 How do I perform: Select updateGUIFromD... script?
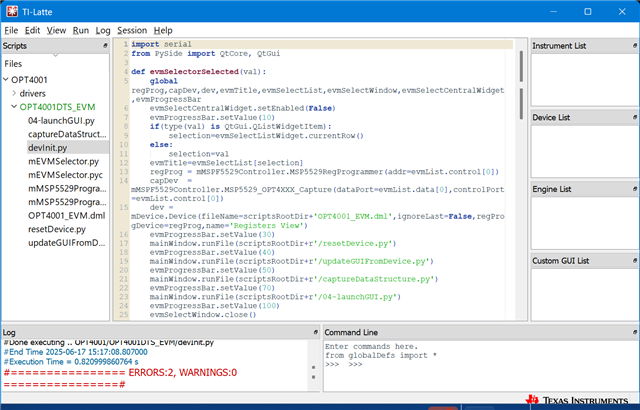[67, 242]
